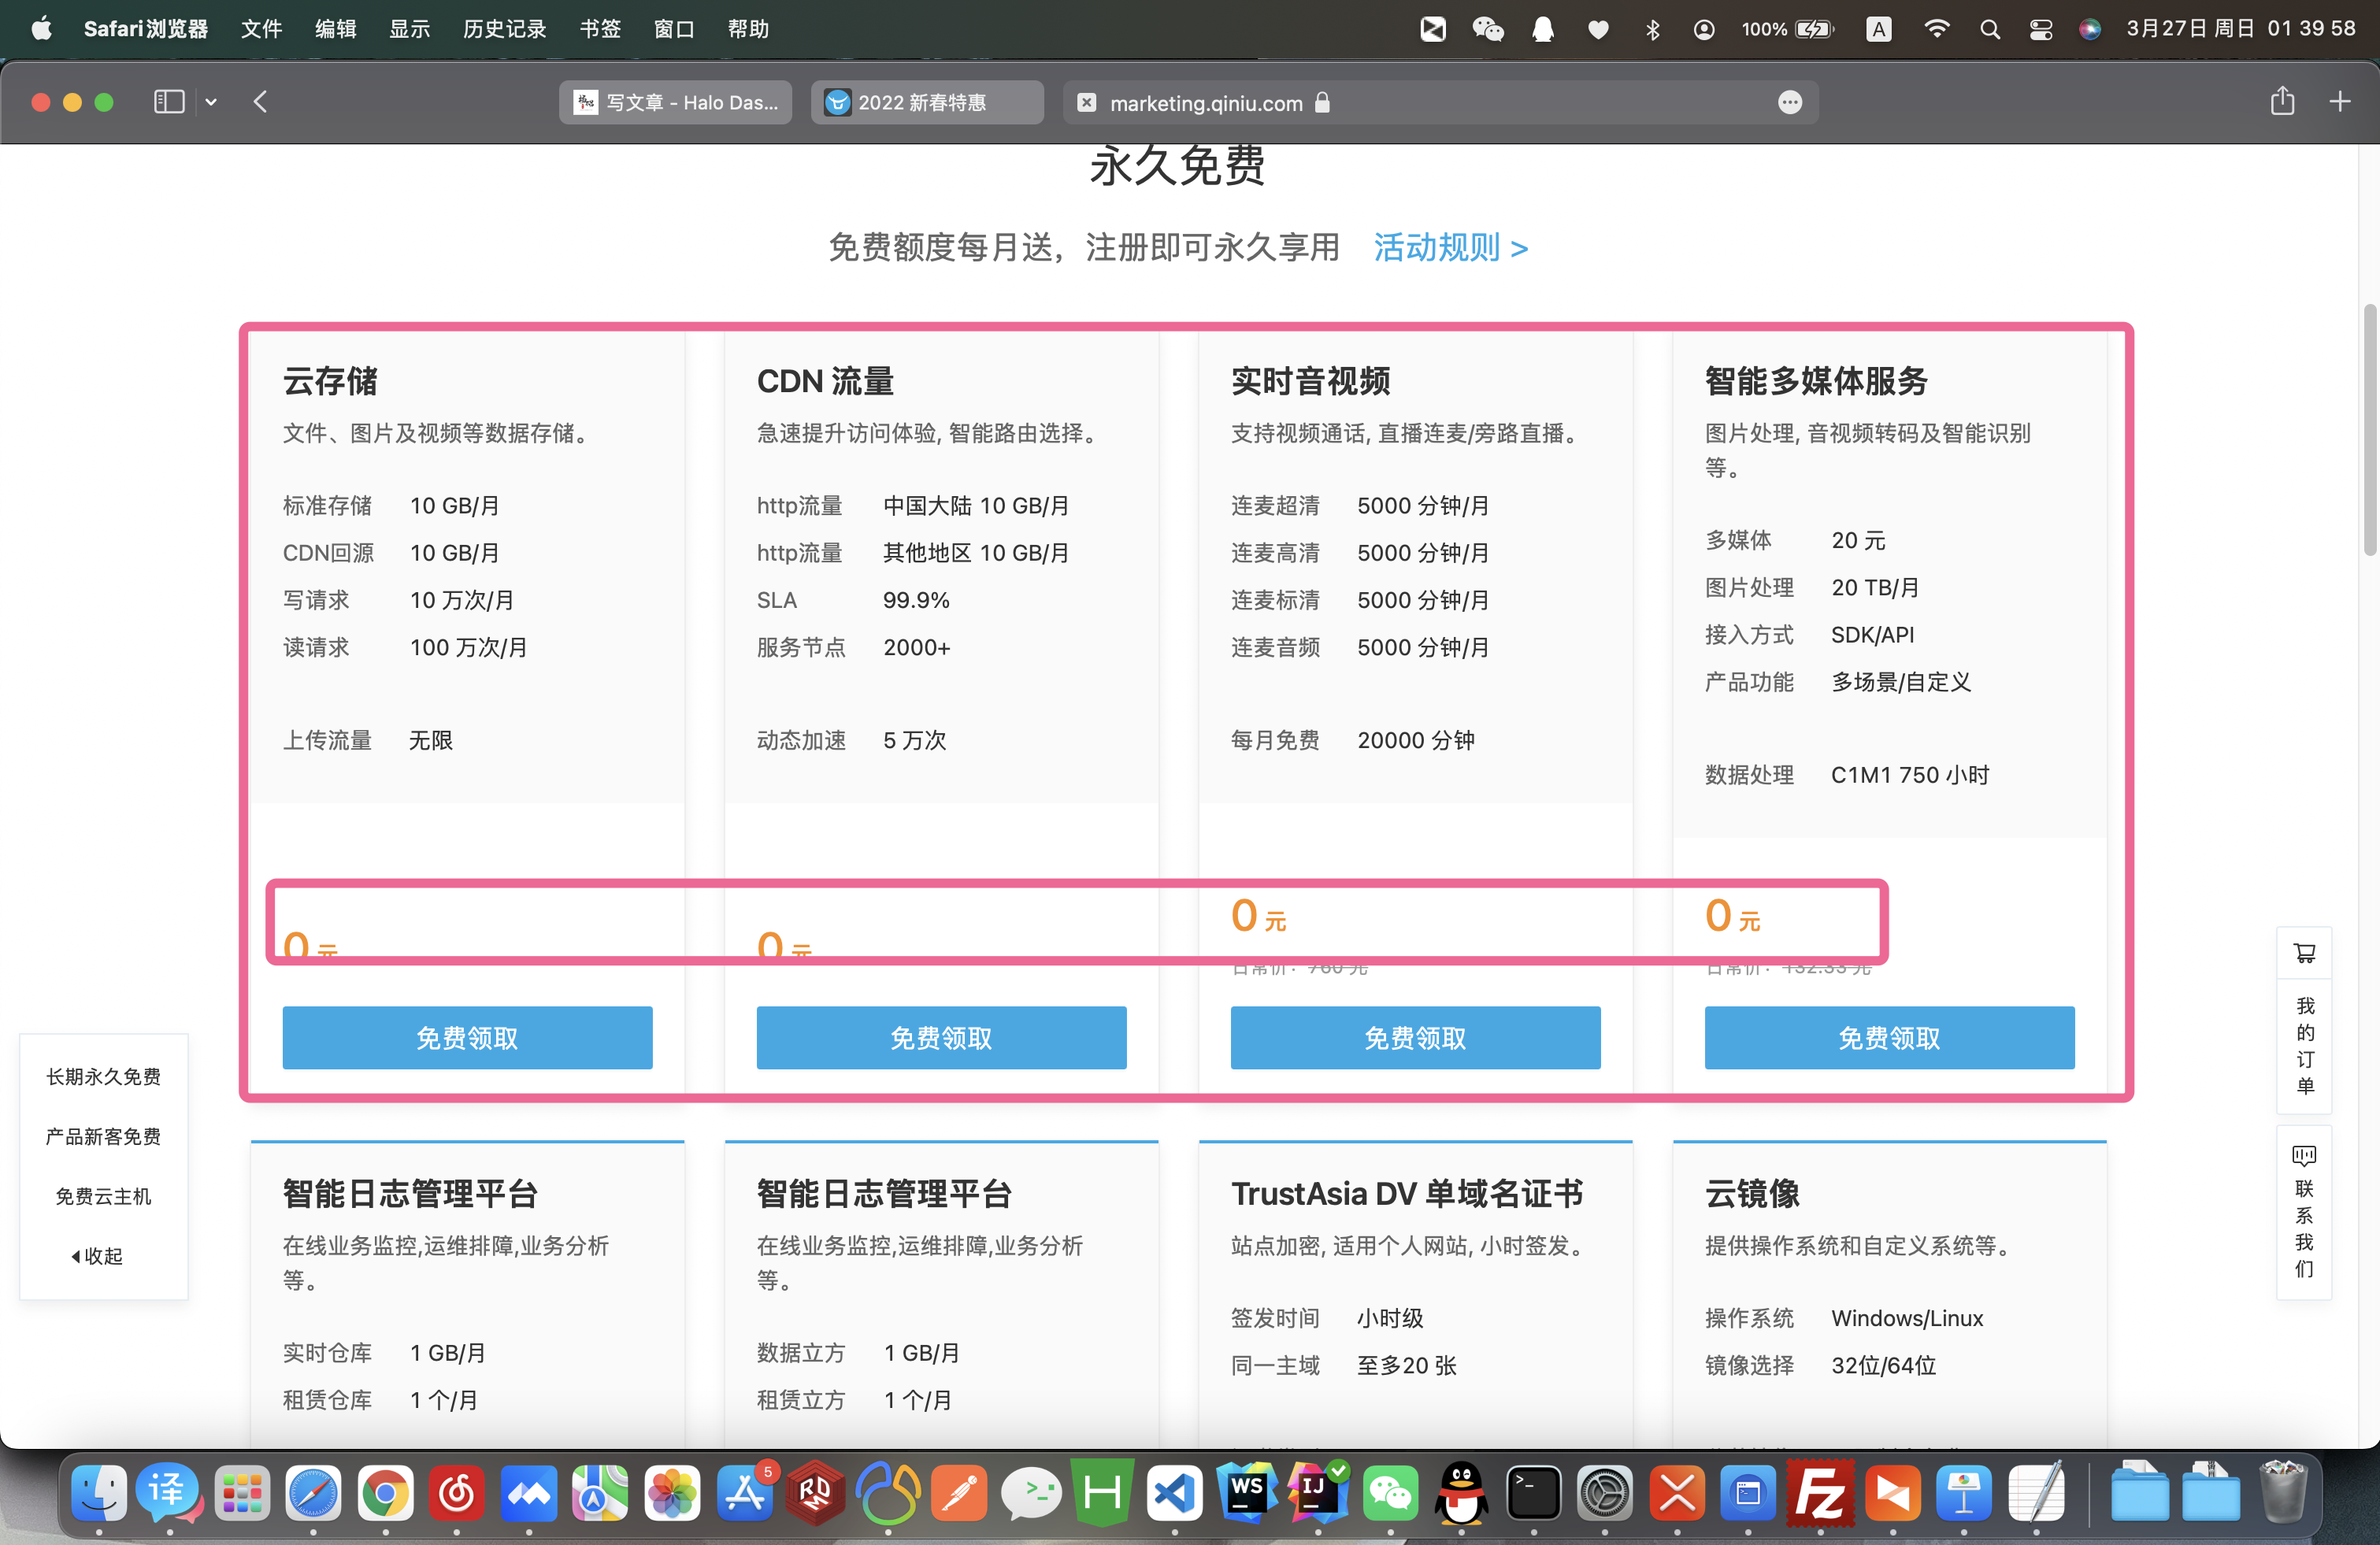Open Google Chrome from the Dock
The width and height of the screenshot is (2380, 1545).
pyautogui.click(x=385, y=1494)
